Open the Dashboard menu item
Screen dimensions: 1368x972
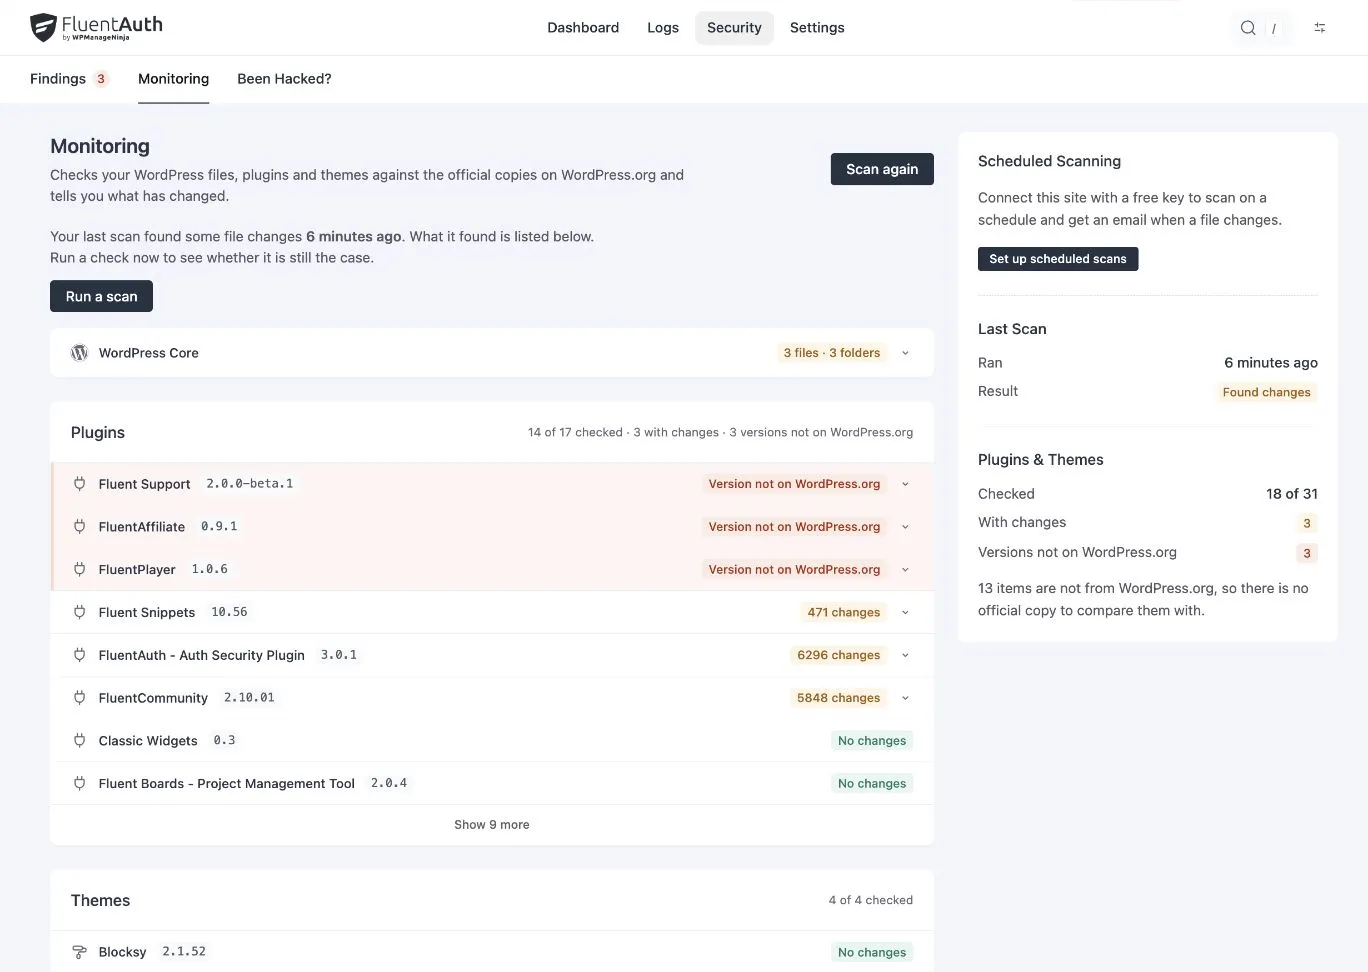click(583, 28)
